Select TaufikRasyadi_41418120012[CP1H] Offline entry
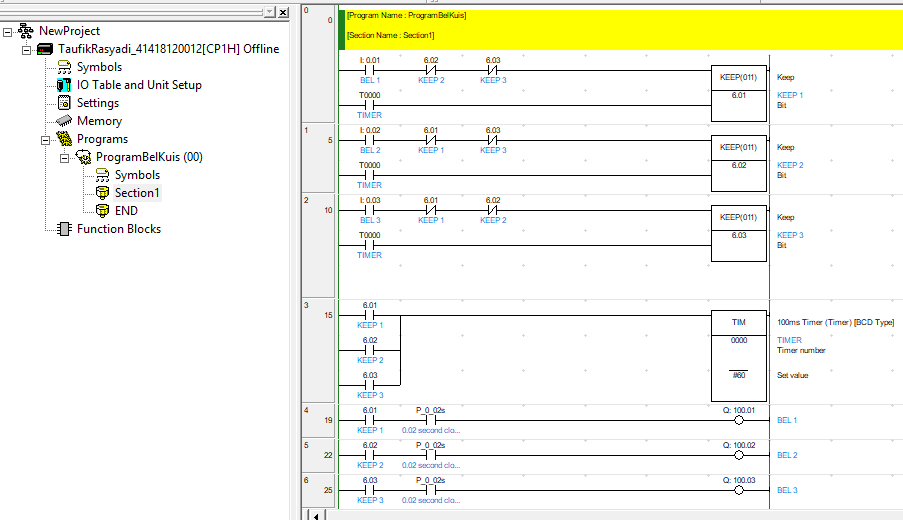This screenshot has height=520, width=903. [x=168, y=49]
